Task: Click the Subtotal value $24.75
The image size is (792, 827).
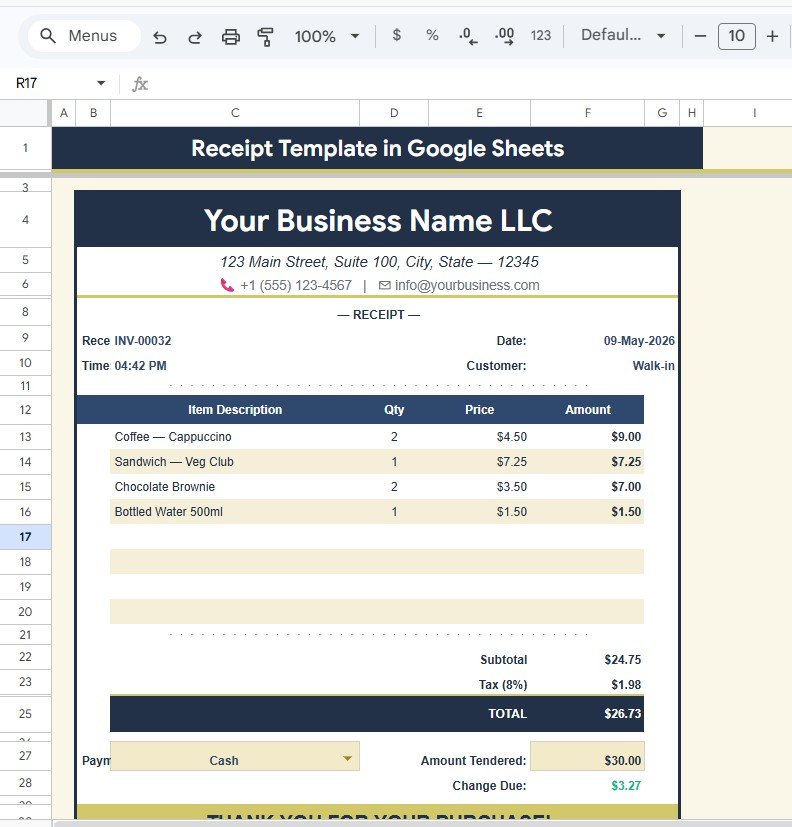Action: pos(623,660)
